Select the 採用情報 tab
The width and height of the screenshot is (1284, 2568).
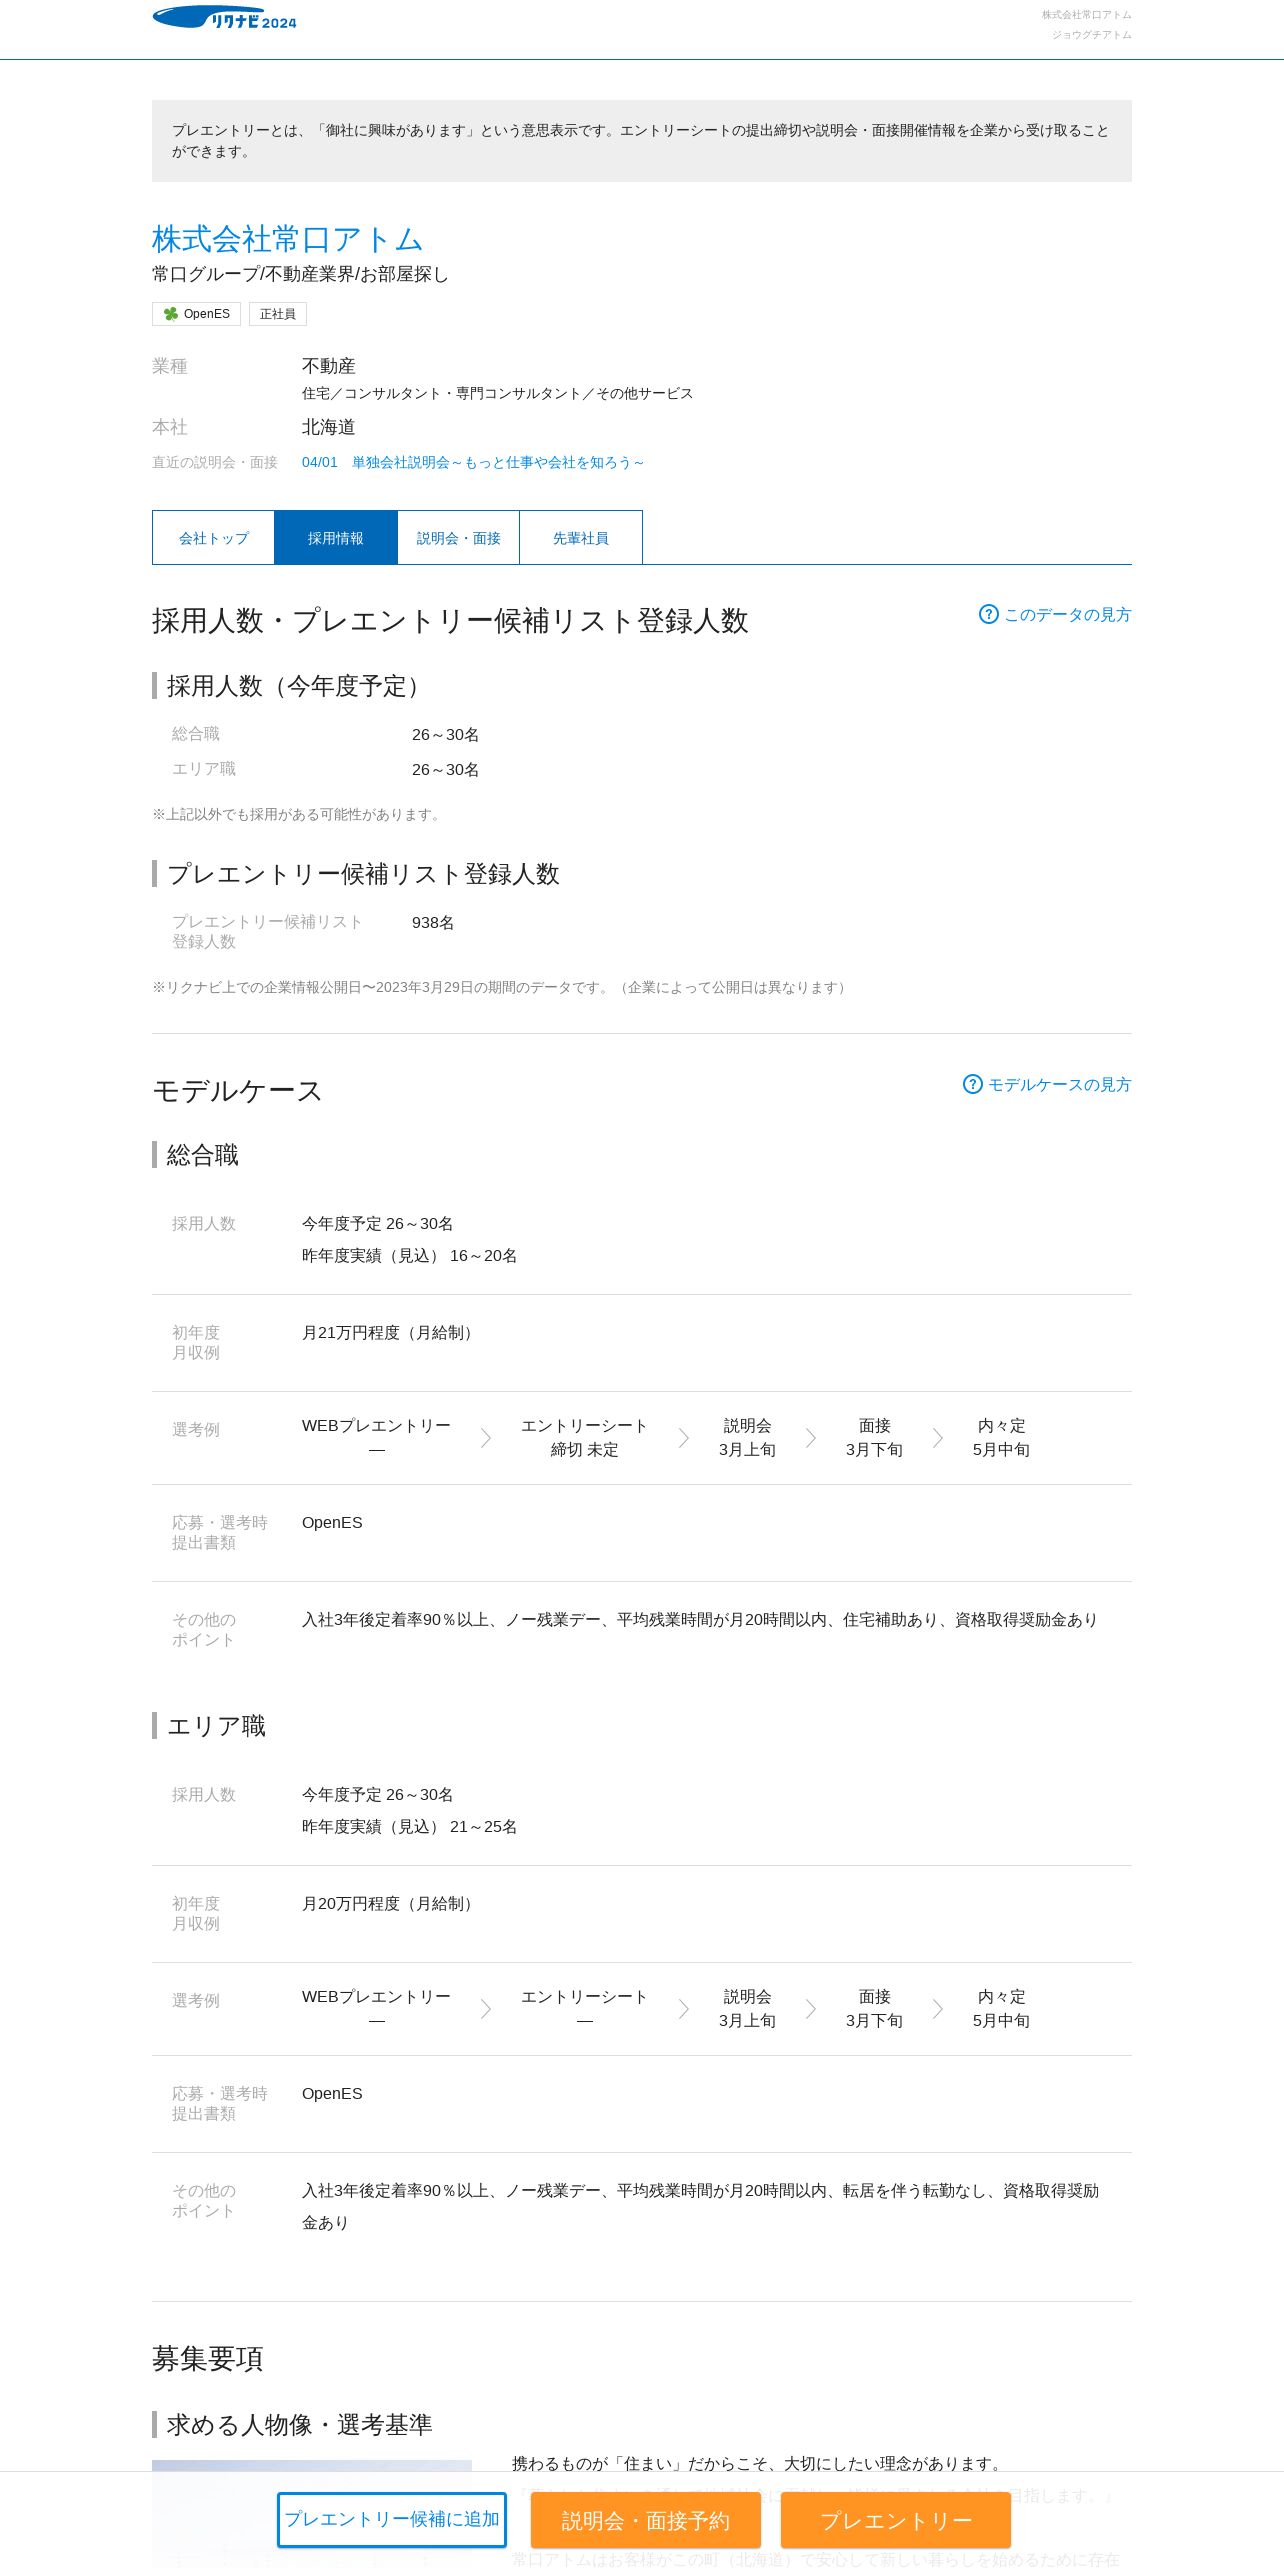pyautogui.click(x=336, y=538)
